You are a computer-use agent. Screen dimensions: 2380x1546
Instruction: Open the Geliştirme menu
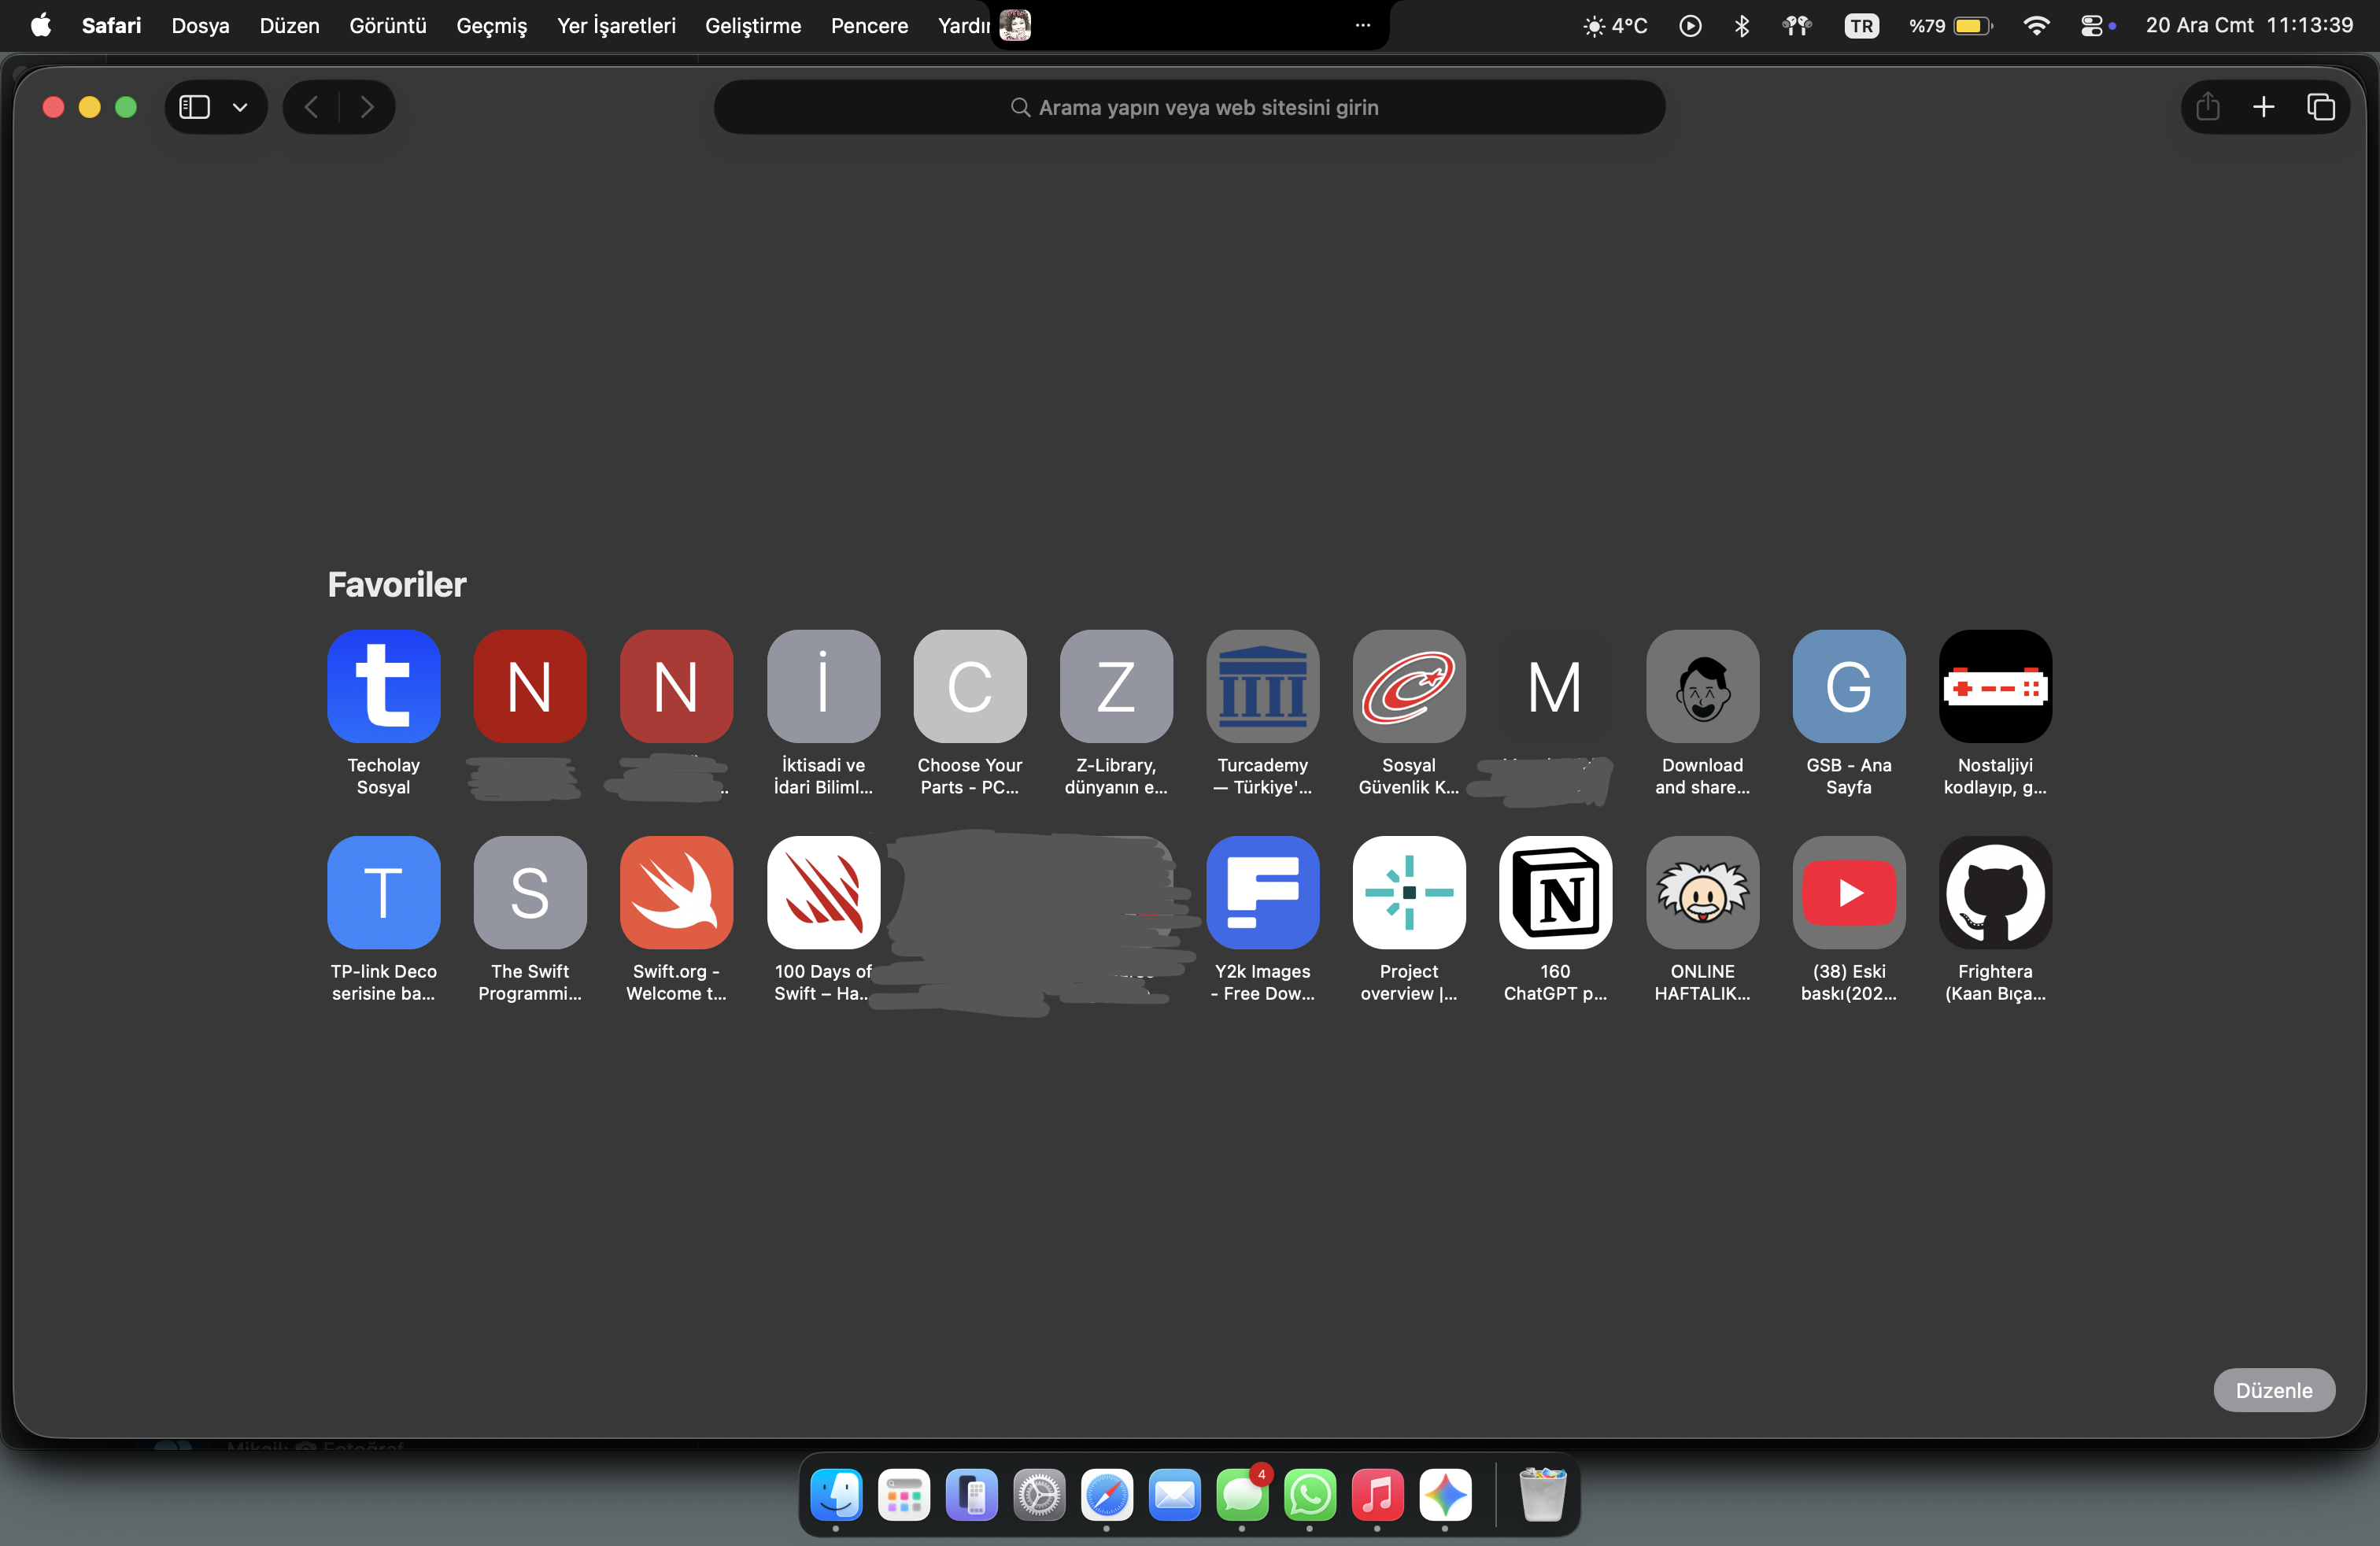click(752, 25)
